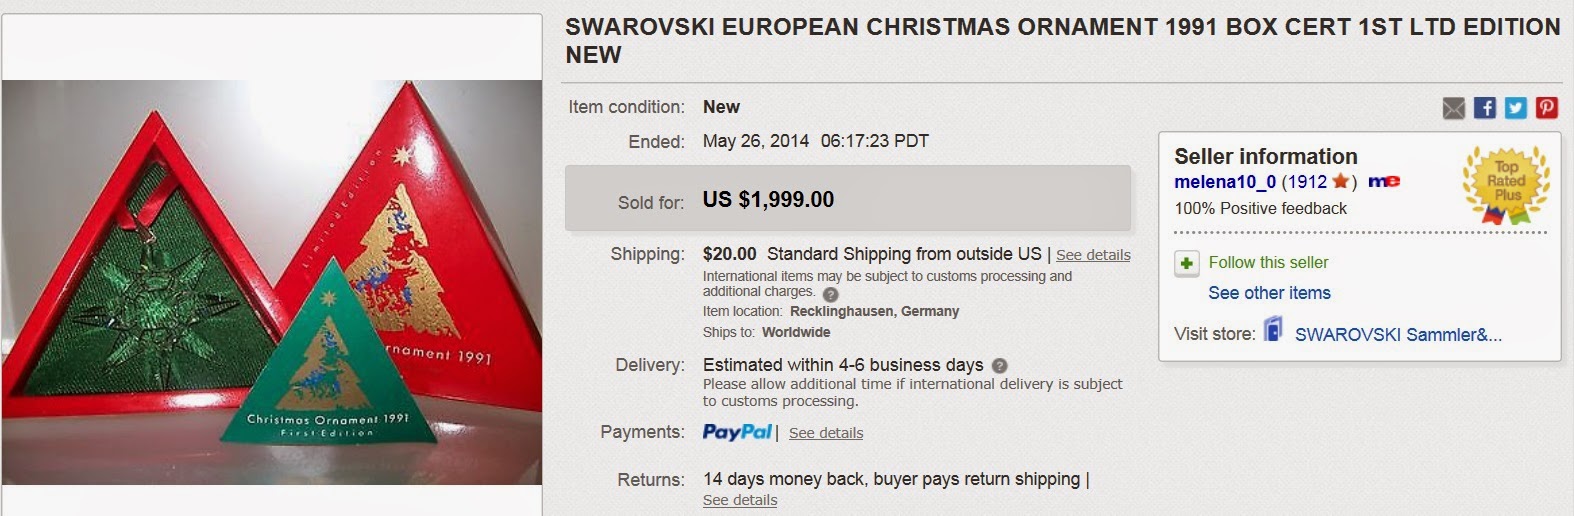
Task: Click the Follow this seller link
Action: pos(1268,263)
